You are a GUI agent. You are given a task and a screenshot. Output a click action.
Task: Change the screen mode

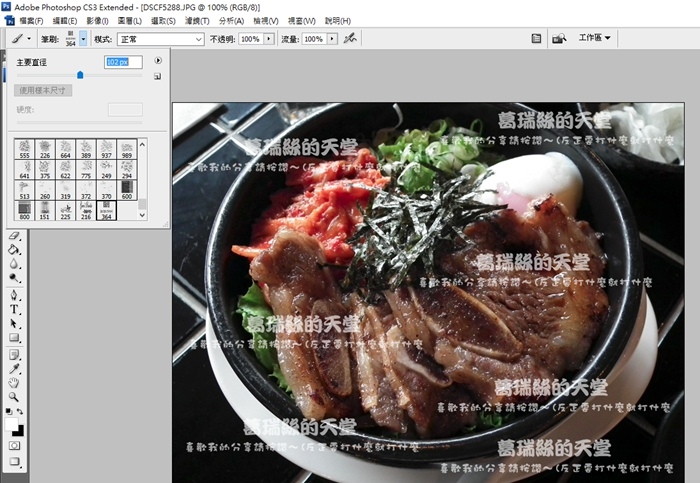click(x=14, y=461)
